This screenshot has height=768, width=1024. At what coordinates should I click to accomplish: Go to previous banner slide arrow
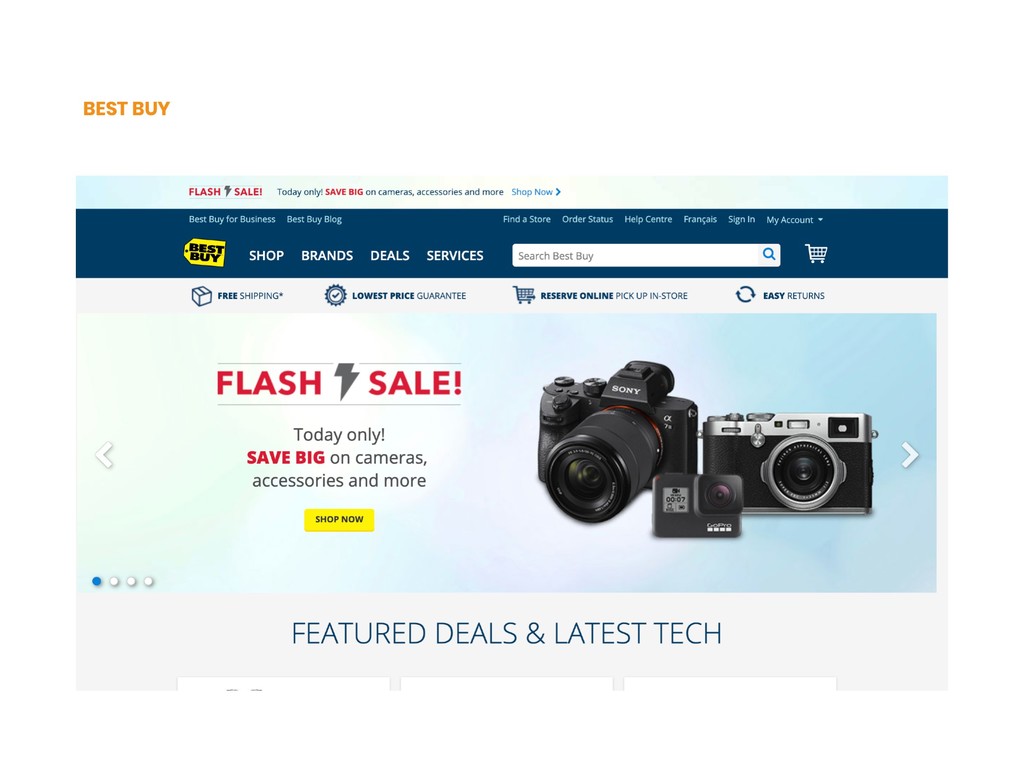tap(104, 455)
